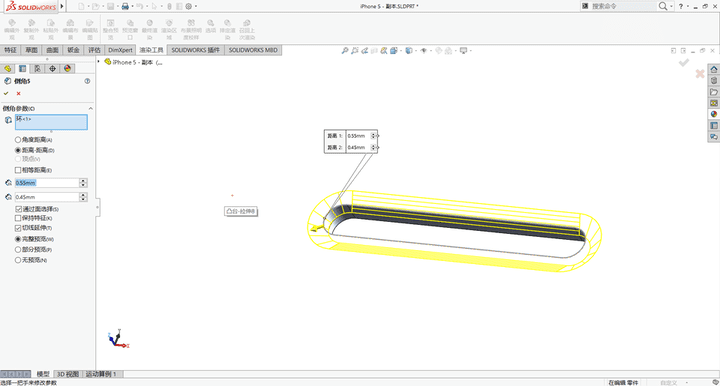Switch to the 评估 tab
This screenshot has width=720, height=386.
pos(94,50)
